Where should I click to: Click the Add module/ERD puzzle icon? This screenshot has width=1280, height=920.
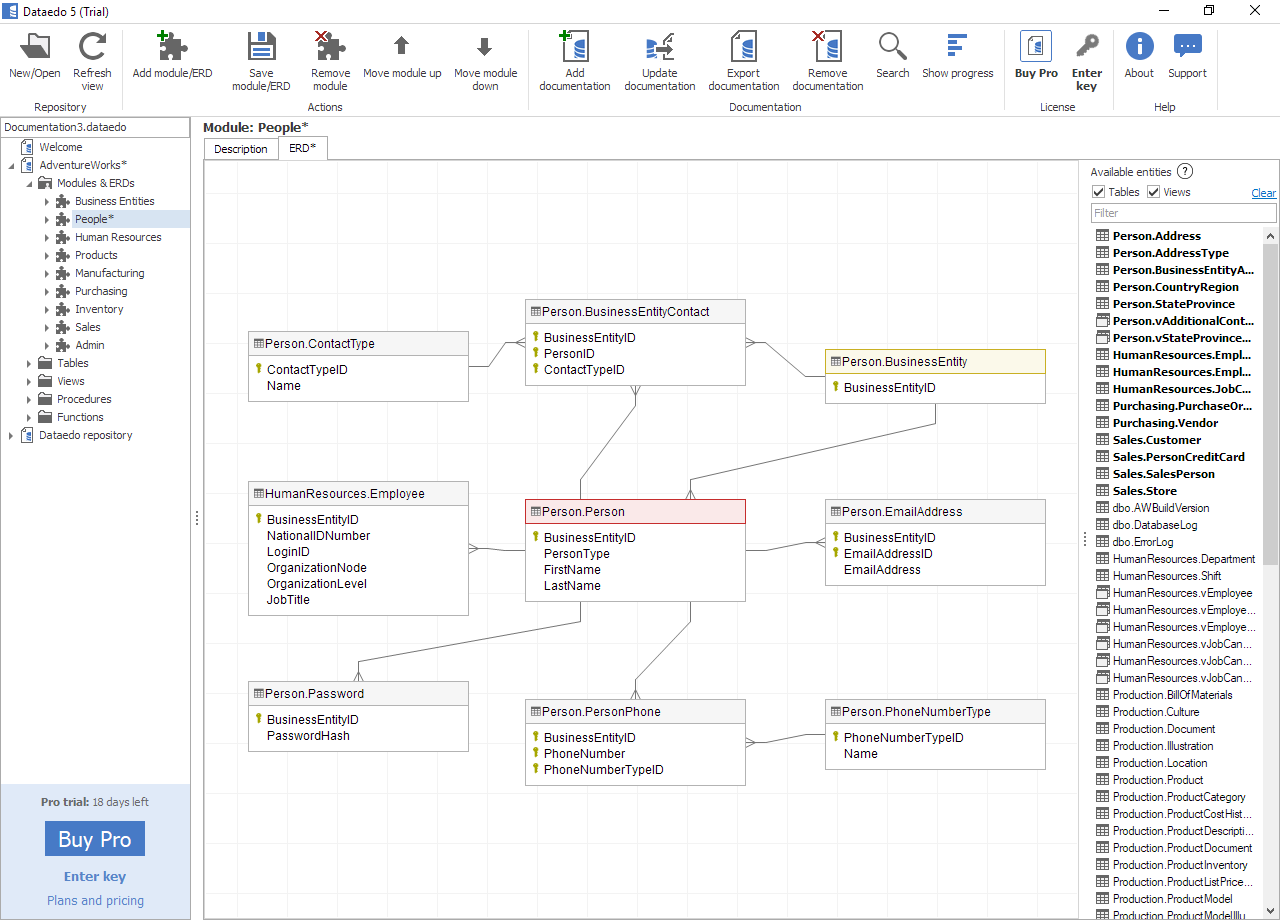pos(172,46)
